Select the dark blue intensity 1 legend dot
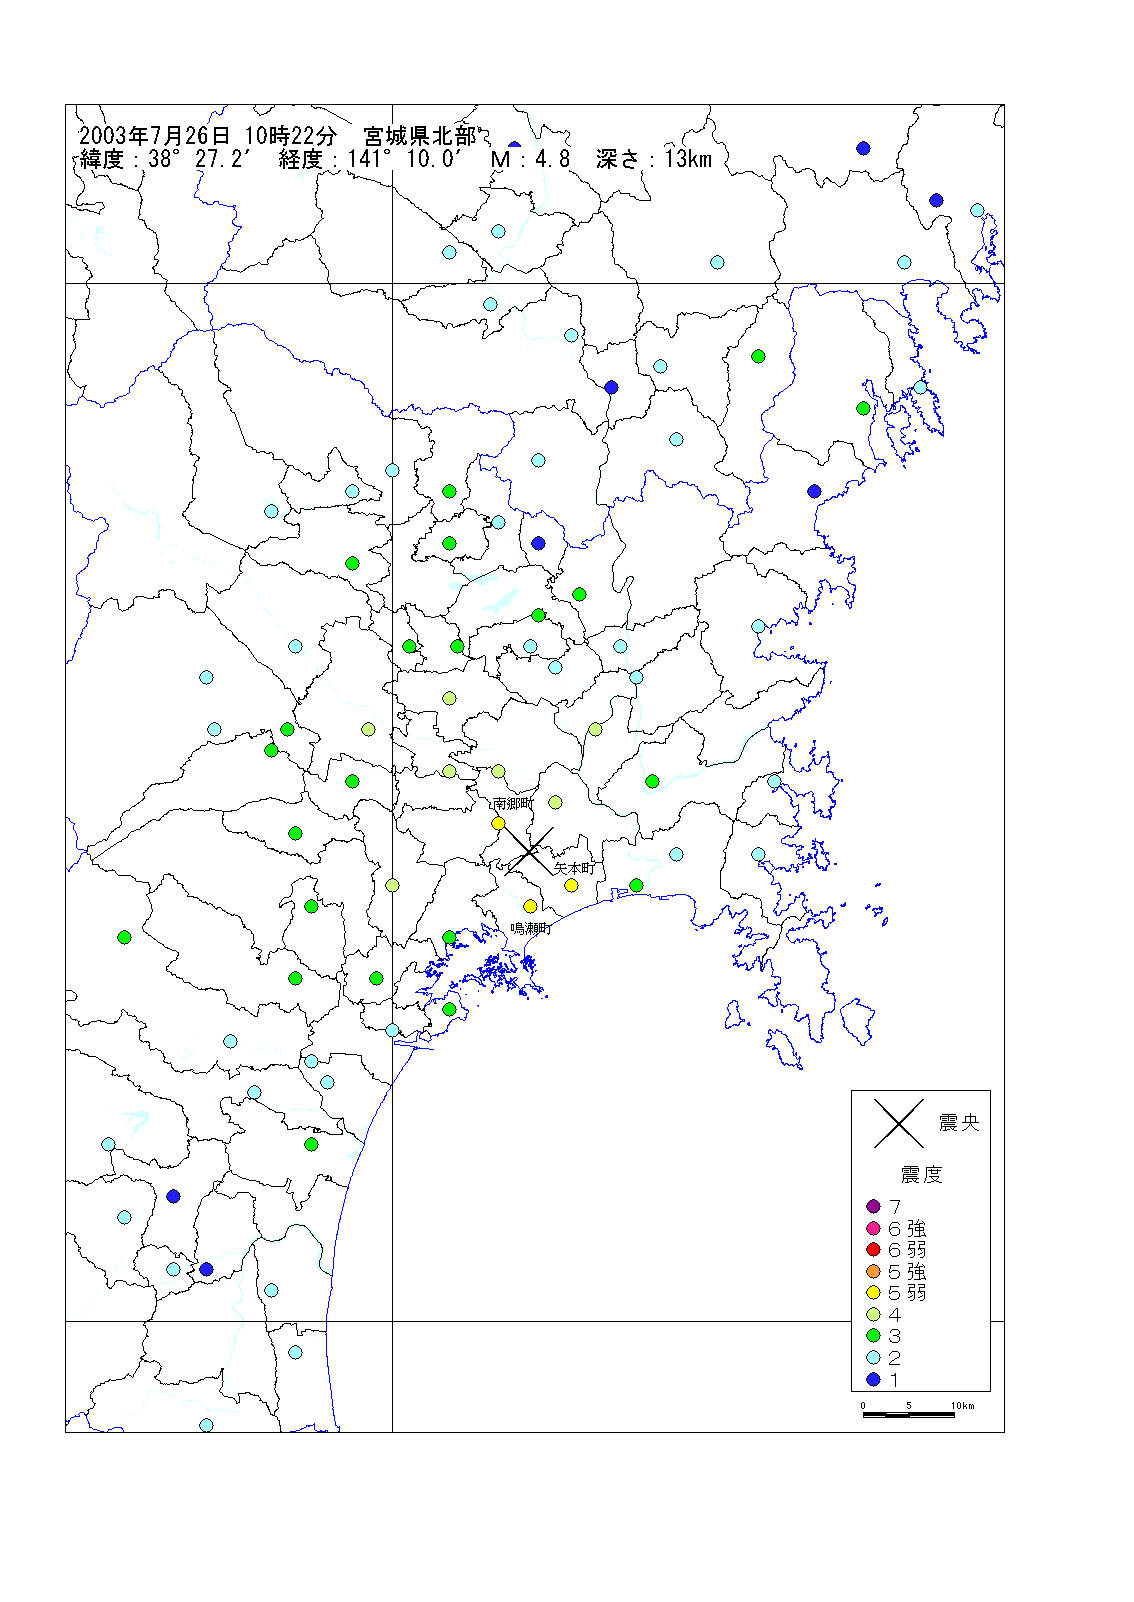 tap(873, 1380)
